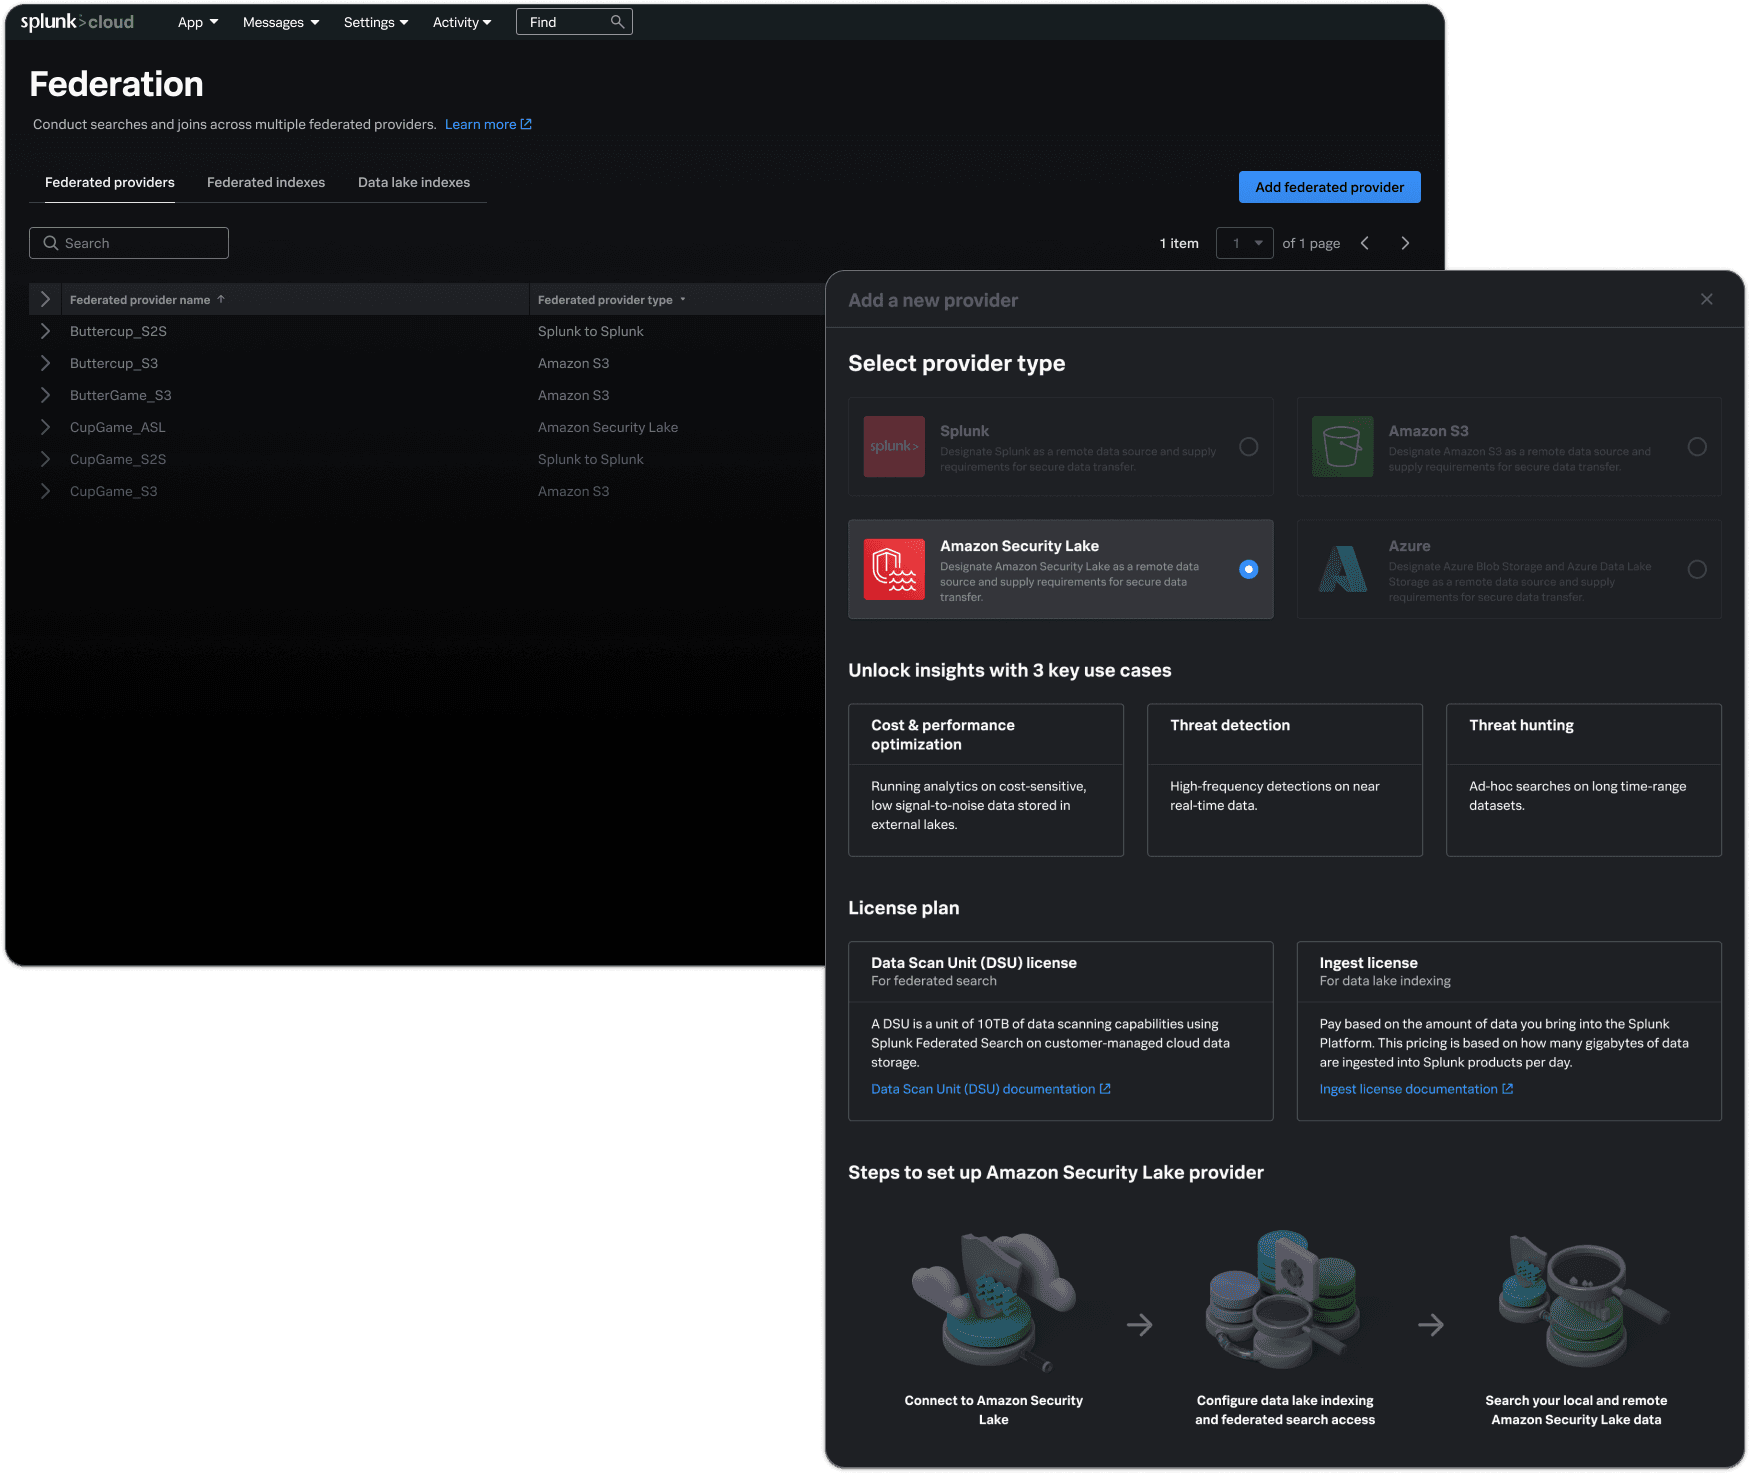Open the page number dropdown
This screenshot has height=1474, width=1750.
pos(1245,243)
